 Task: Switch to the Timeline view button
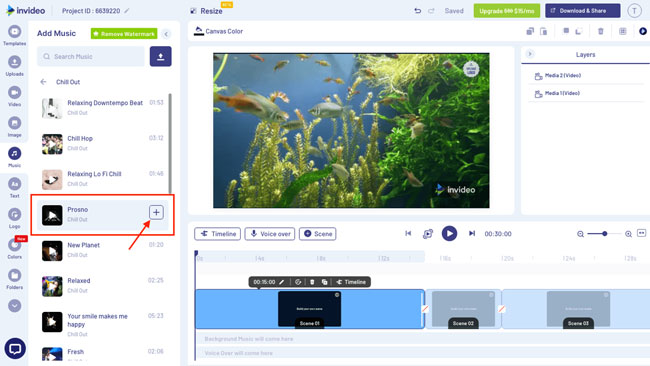pyautogui.click(x=218, y=234)
